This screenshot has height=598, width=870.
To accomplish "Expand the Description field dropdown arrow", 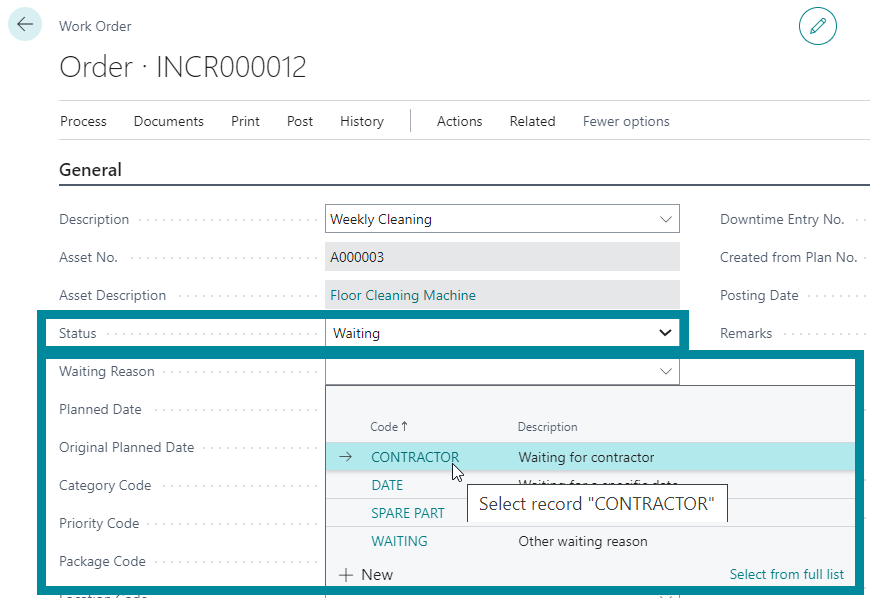I will 665,219.
